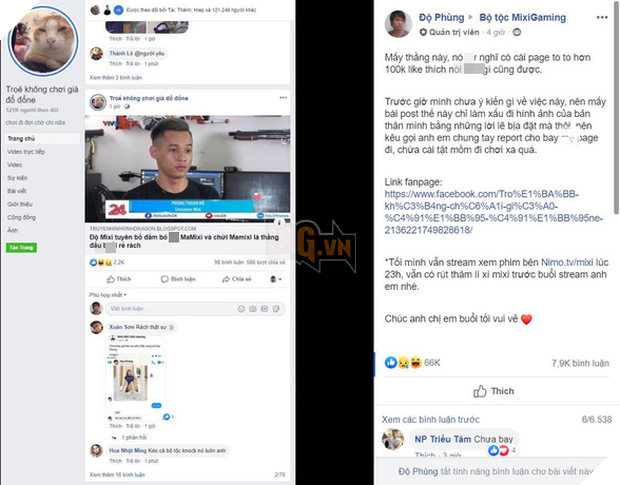Toggle Thích on the Troê page post

click(x=119, y=279)
